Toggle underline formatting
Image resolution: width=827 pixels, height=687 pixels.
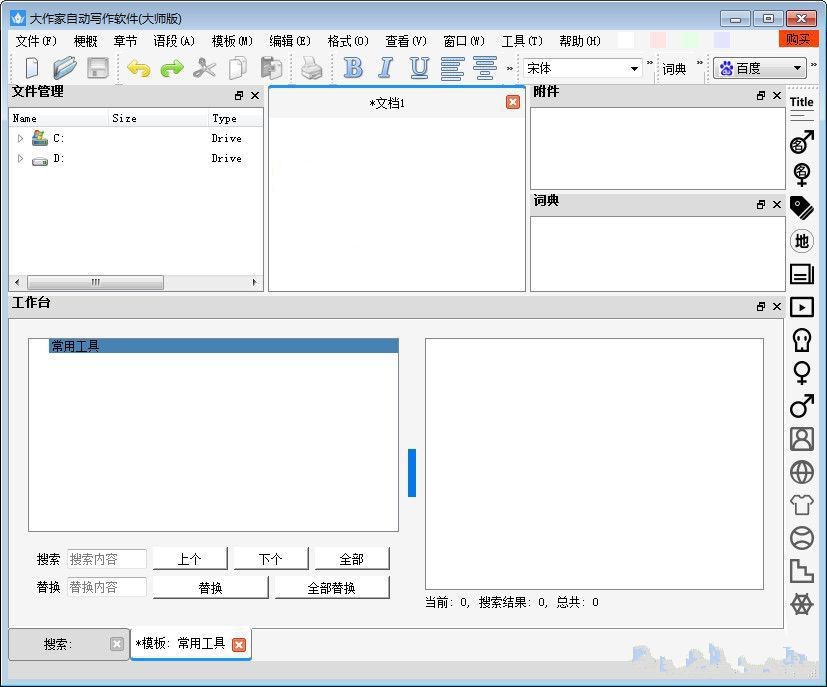pyautogui.click(x=419, y=68)
